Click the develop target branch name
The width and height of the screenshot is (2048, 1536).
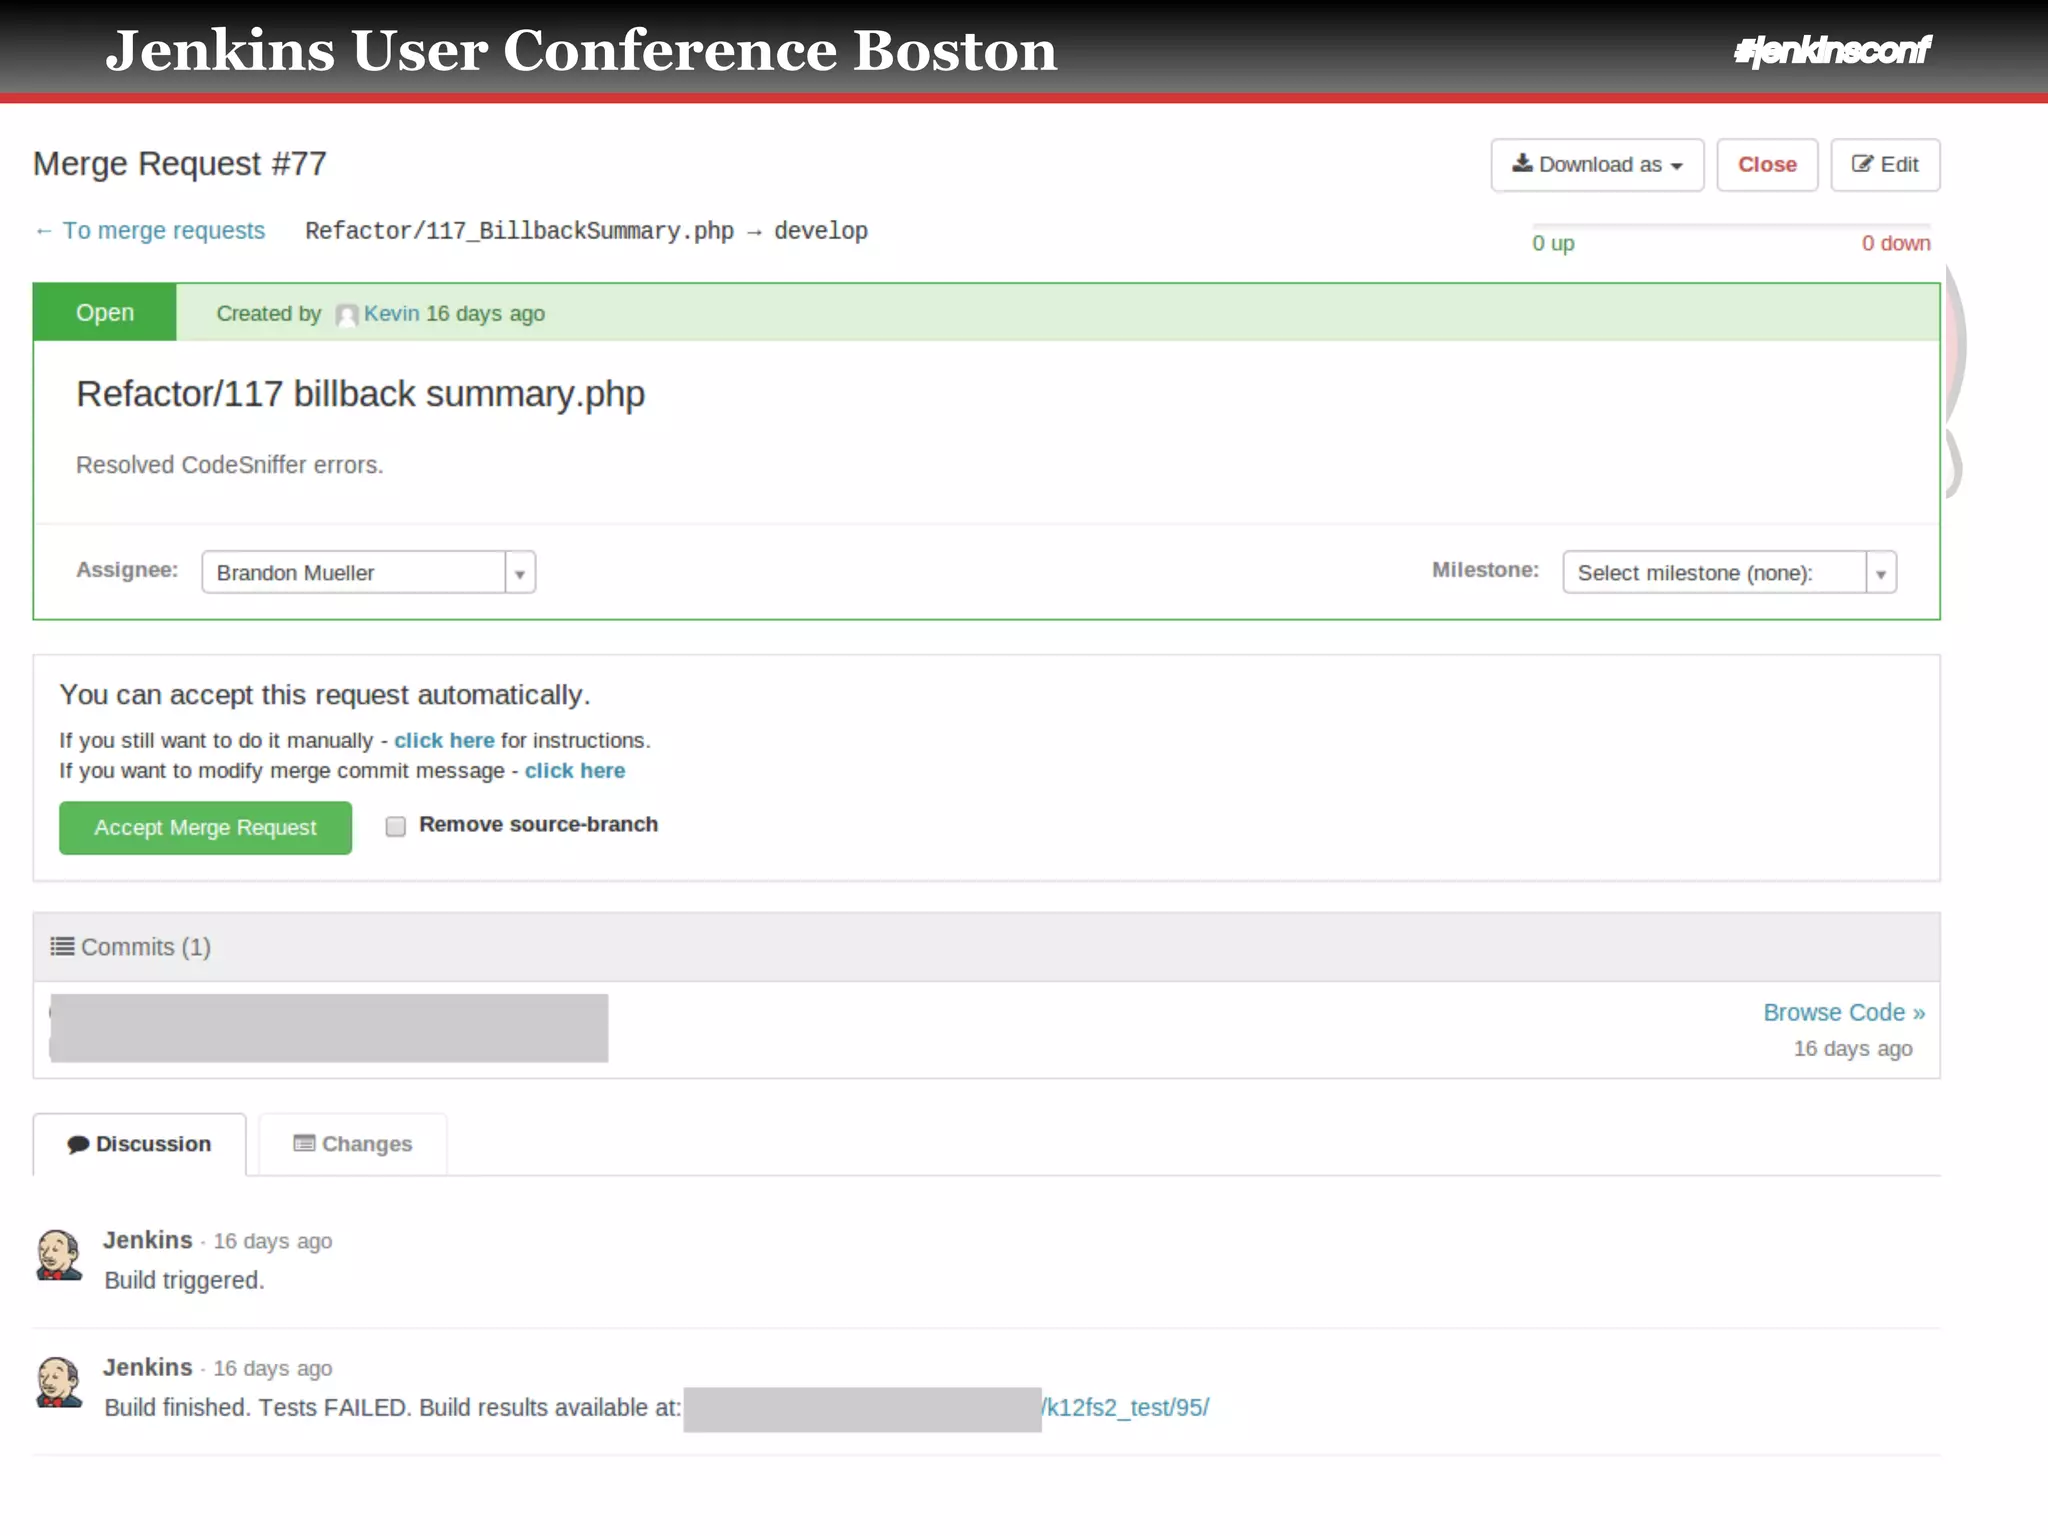pos(821,231)
